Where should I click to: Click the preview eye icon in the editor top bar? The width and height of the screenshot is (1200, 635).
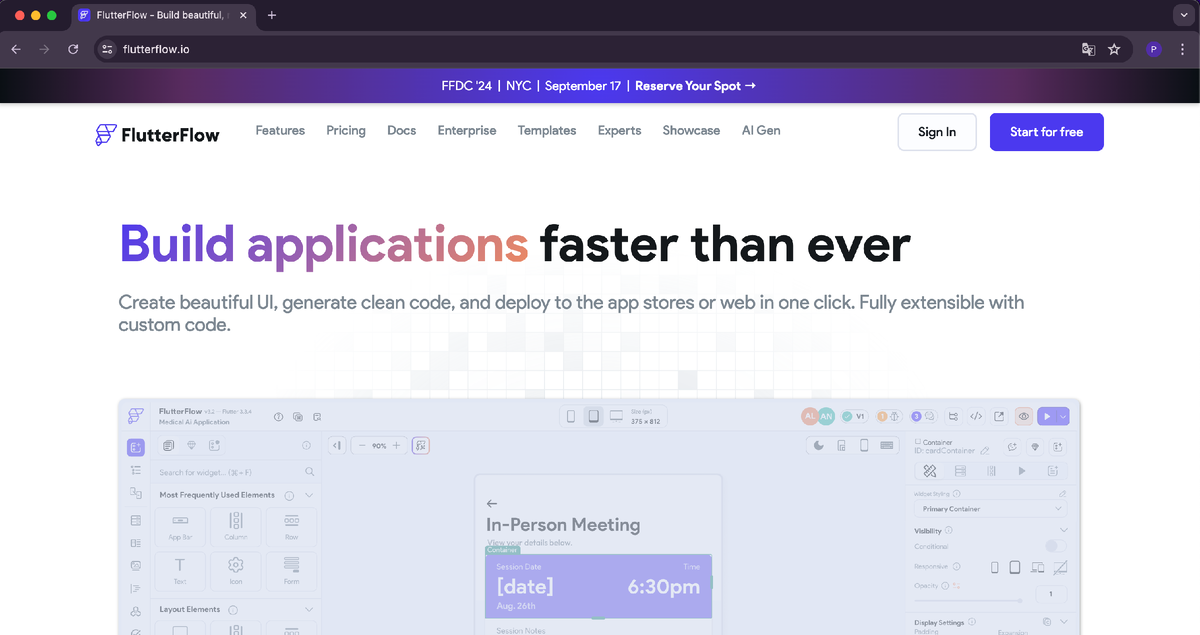[1024, 416]
